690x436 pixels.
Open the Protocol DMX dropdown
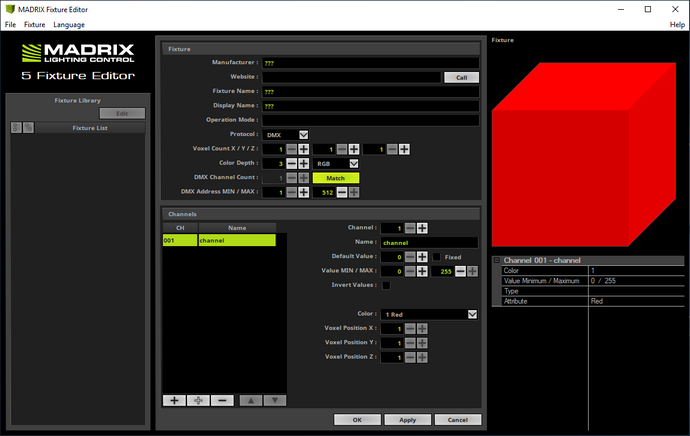click(x=304, y=135)
